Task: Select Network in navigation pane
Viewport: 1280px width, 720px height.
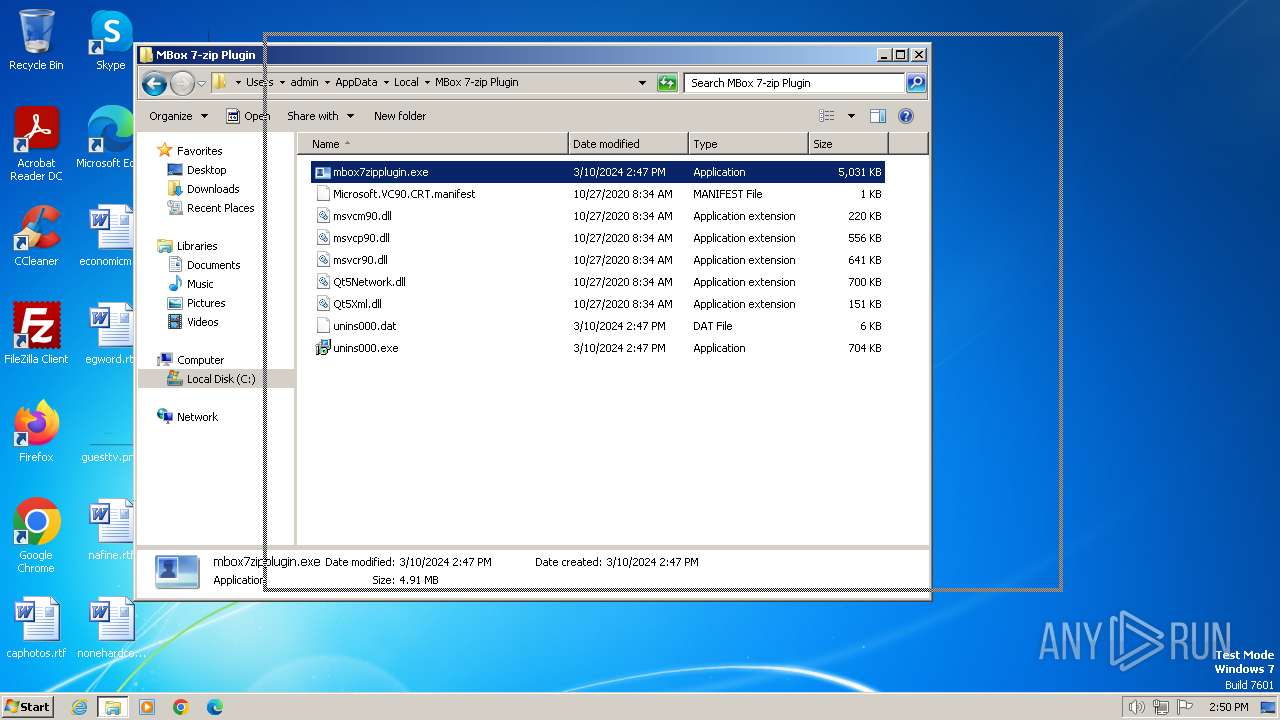Action: 197,417
